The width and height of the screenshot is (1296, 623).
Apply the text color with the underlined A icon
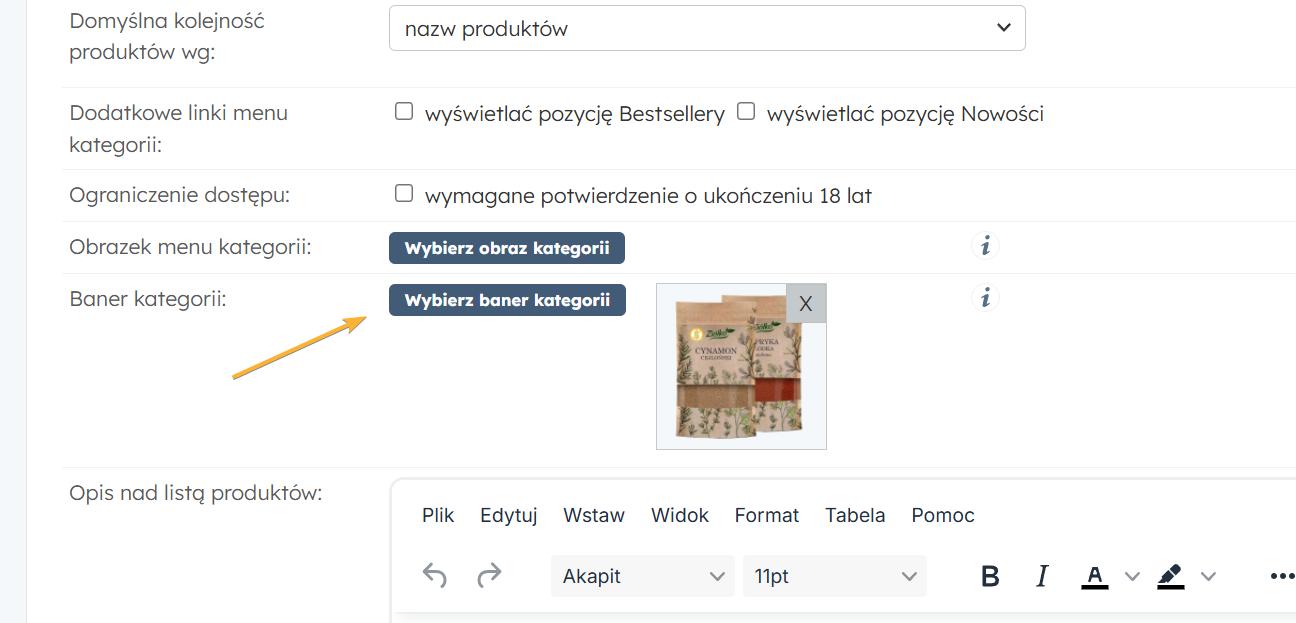[1095, 576]
